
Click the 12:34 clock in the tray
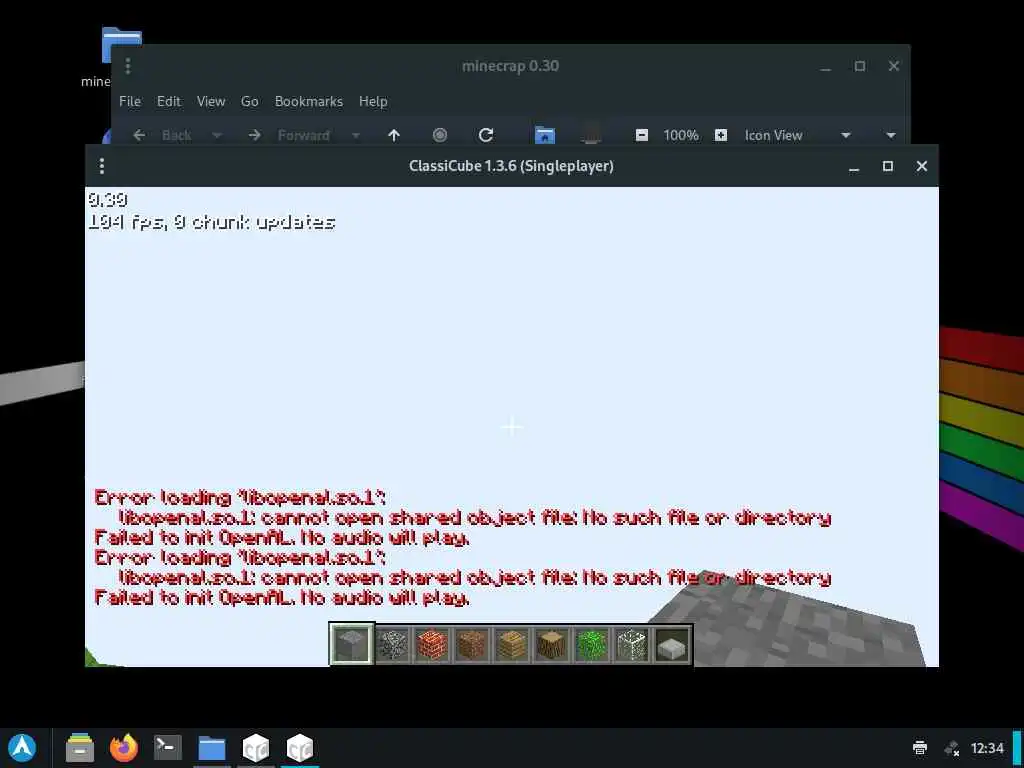click(987, 748)
